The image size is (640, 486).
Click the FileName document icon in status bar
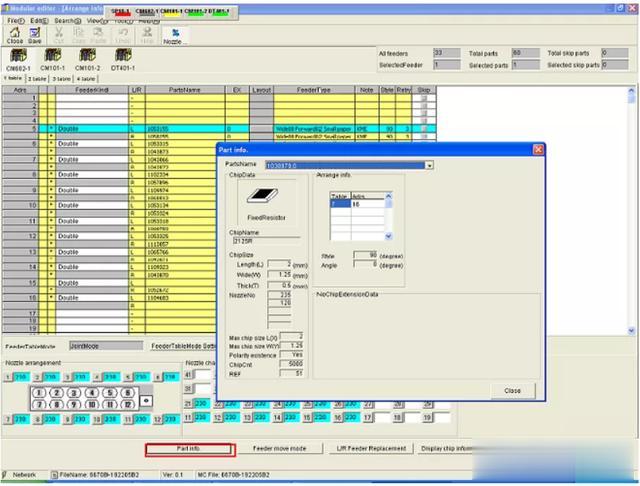pos(54,475)
